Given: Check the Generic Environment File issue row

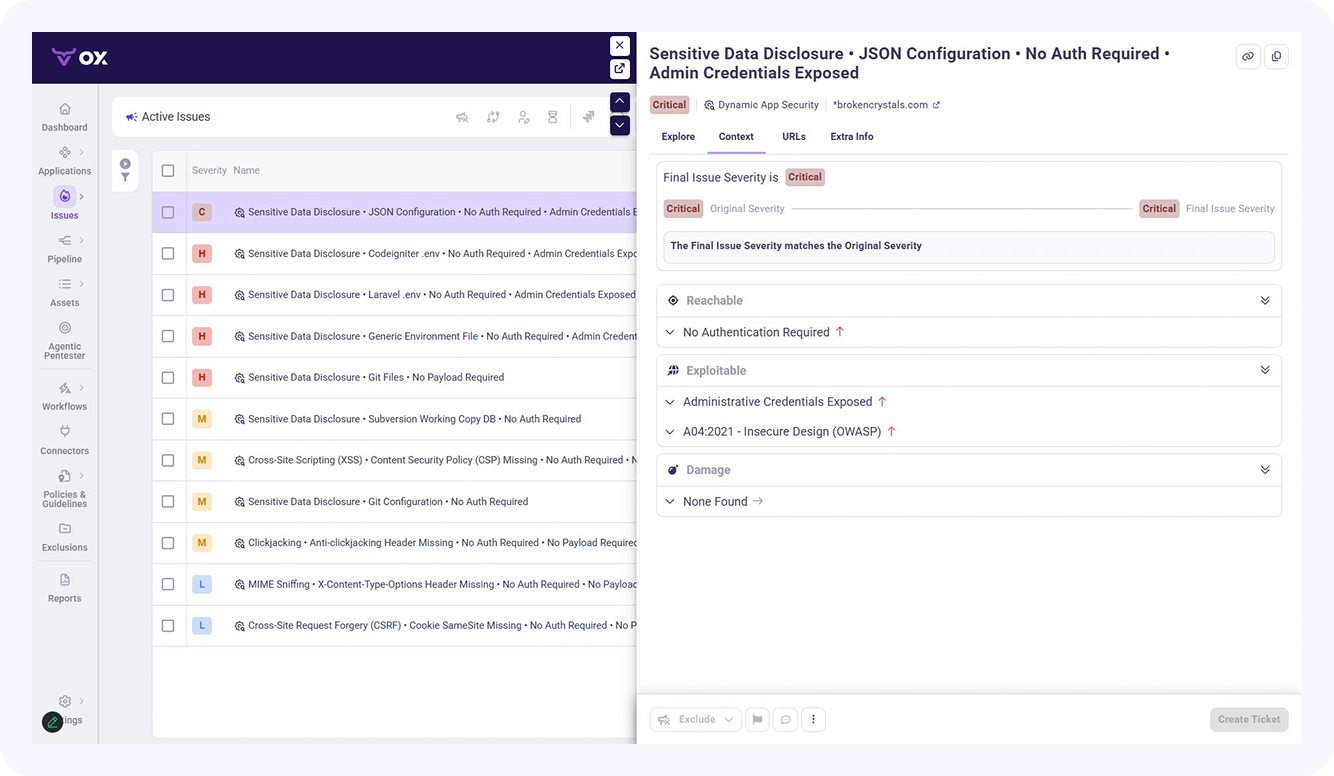Looking at the screenshot, I should pyautogui.click(x=168, y=336).
